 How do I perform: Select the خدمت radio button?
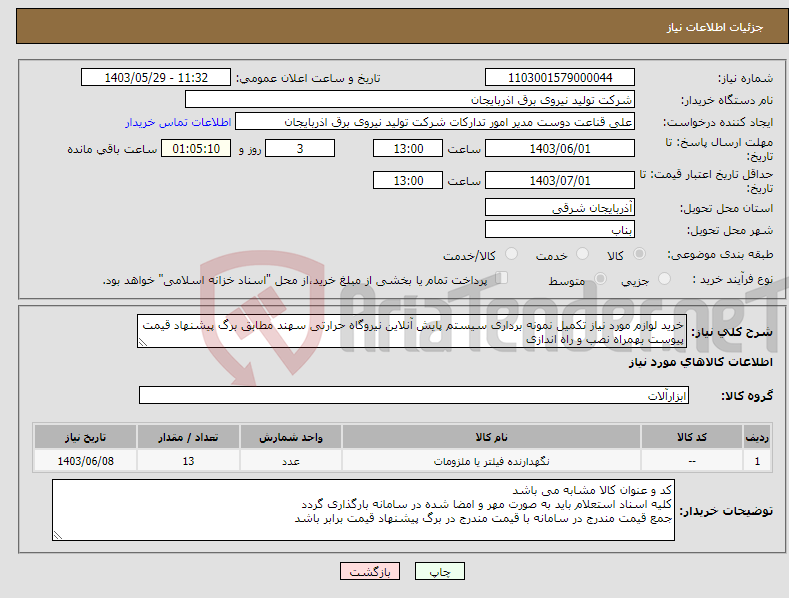[582, 254]
